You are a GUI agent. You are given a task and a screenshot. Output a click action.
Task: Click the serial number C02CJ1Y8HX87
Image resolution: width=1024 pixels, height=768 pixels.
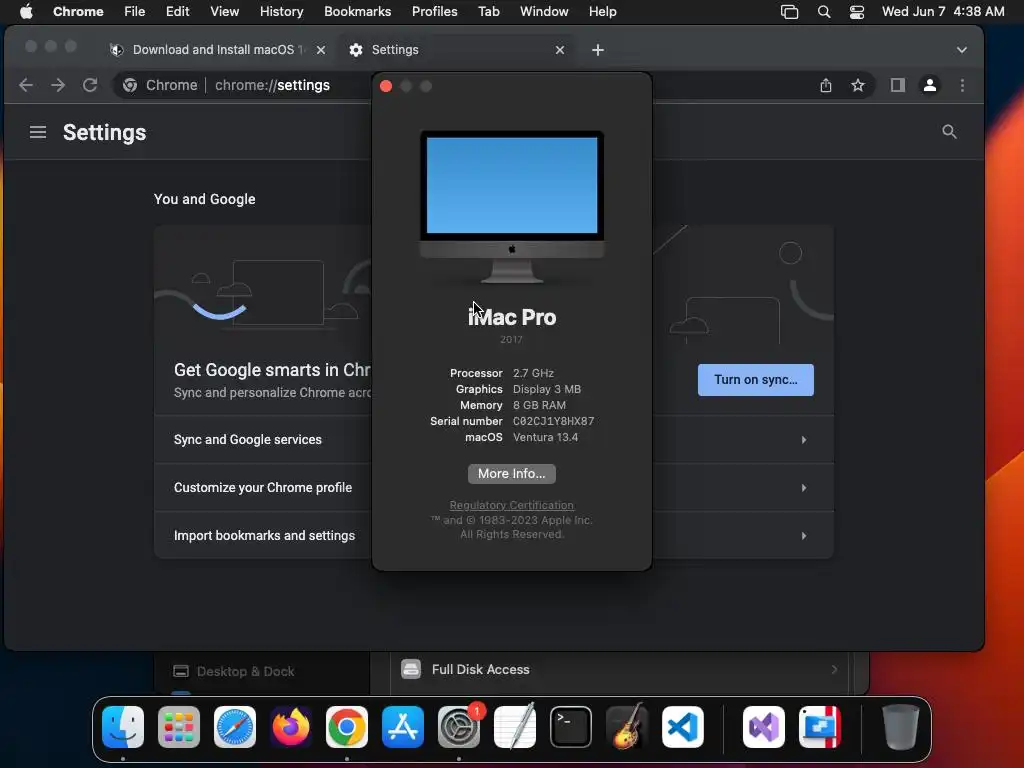[553, 421]
